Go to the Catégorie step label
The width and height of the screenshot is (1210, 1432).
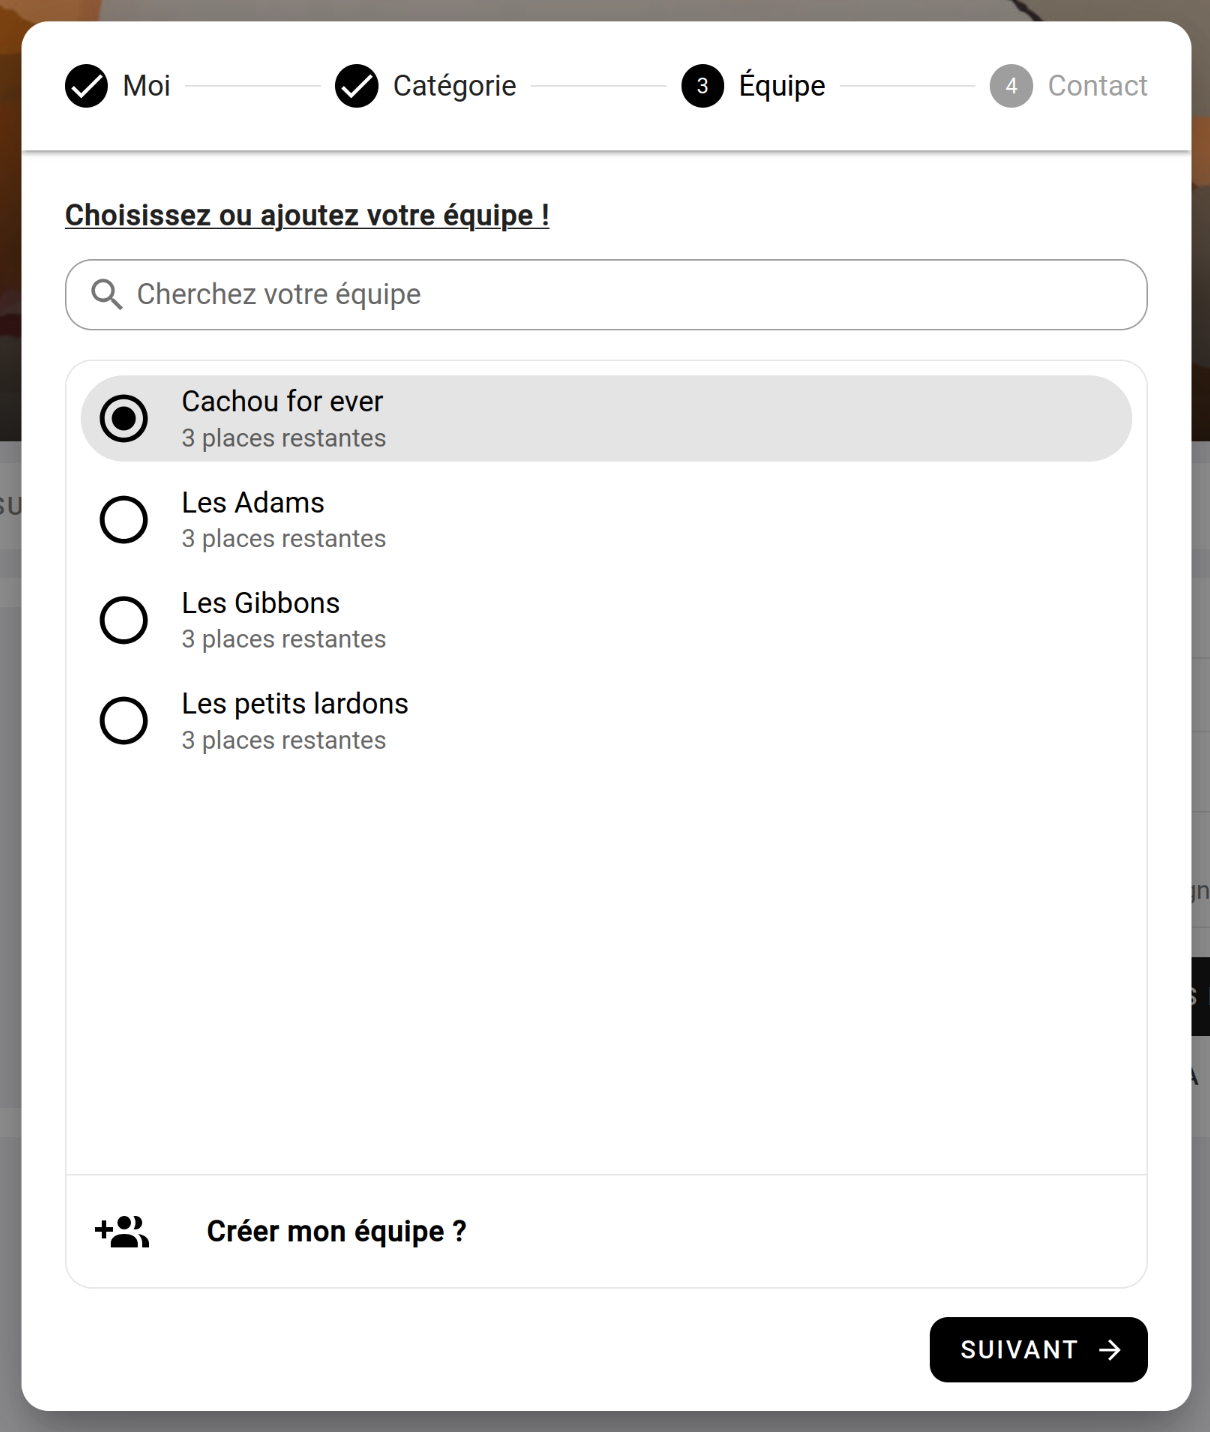(x=455, y=86)
